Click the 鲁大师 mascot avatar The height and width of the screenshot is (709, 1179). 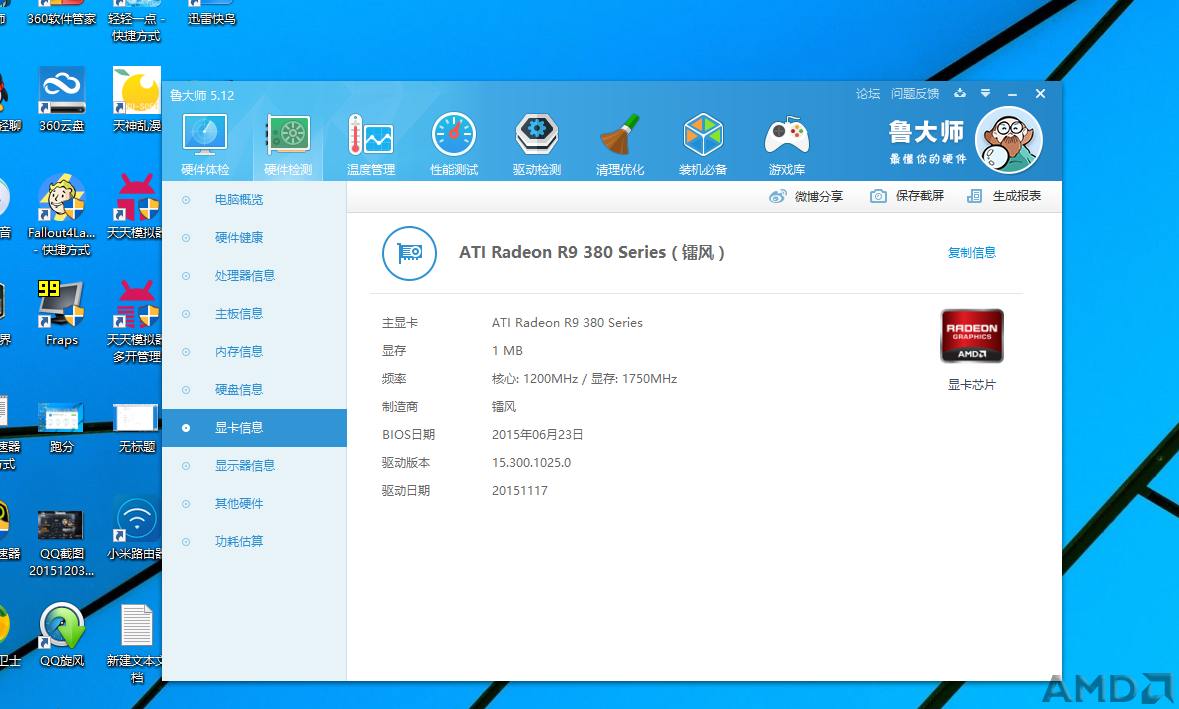click(x=1008, y=140)
